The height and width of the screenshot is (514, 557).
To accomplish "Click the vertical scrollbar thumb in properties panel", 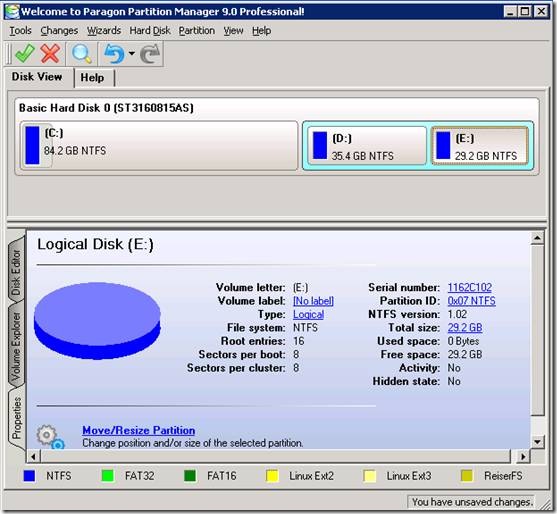I will [x=537, y=330].
